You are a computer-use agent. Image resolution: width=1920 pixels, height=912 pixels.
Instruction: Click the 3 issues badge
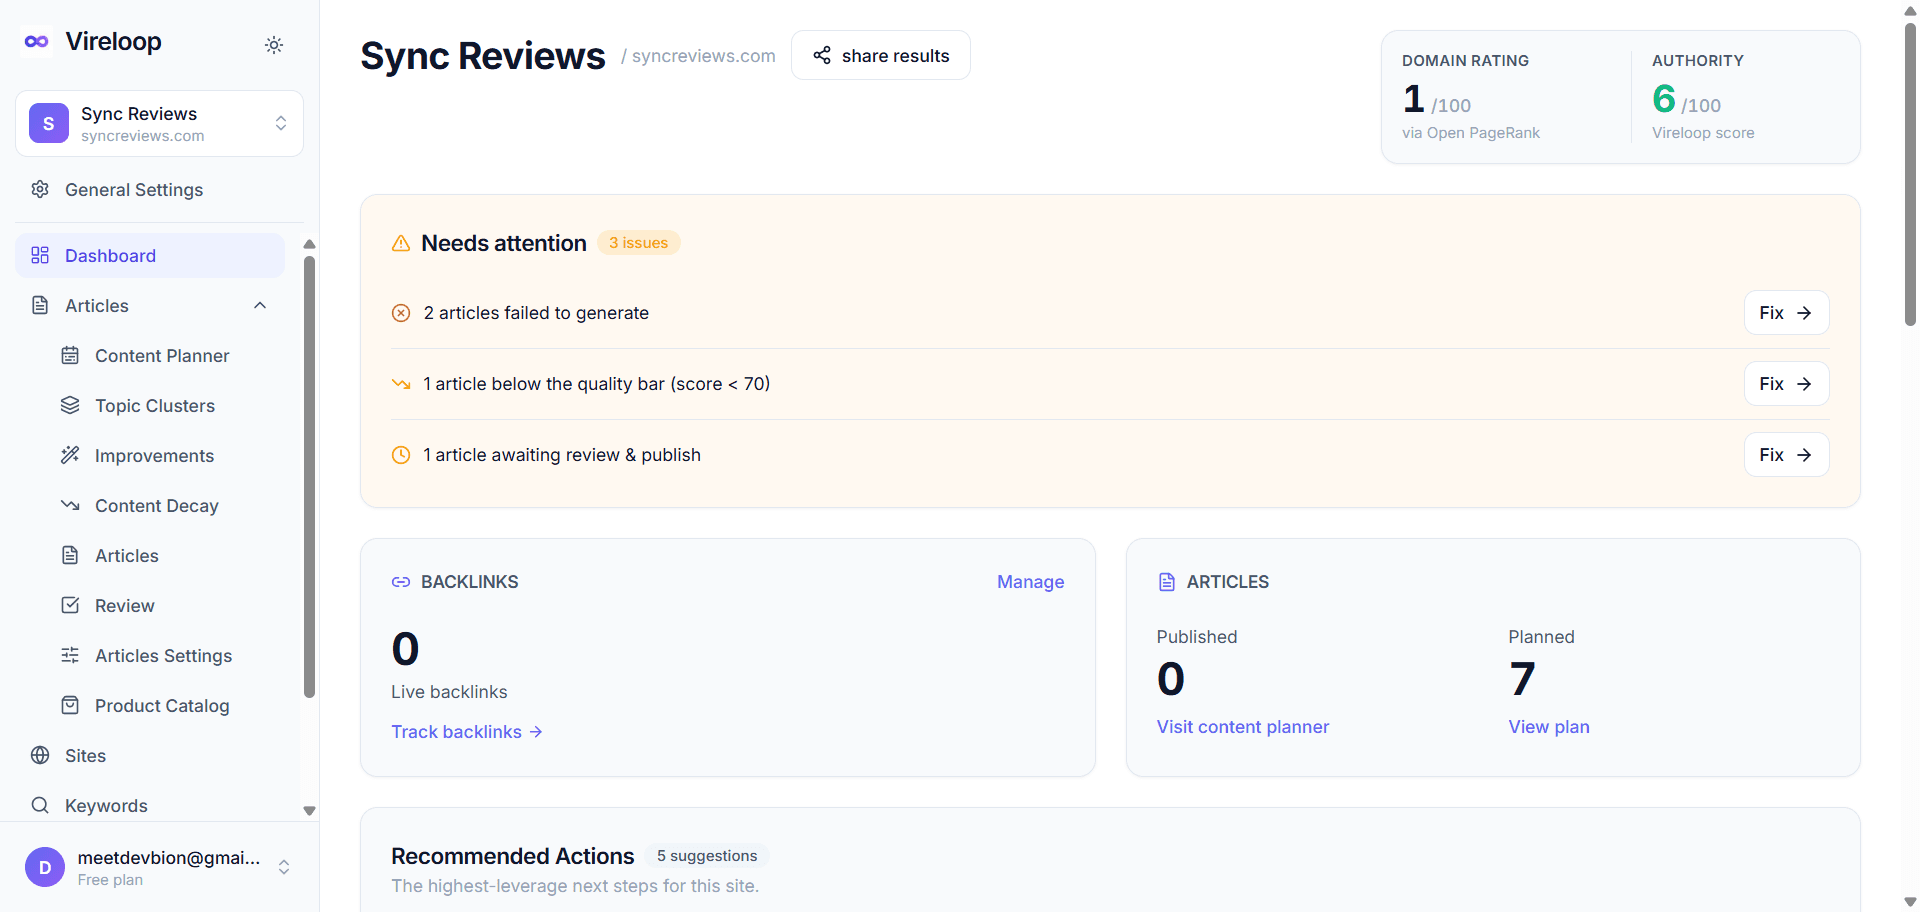(x=639, y=243)
